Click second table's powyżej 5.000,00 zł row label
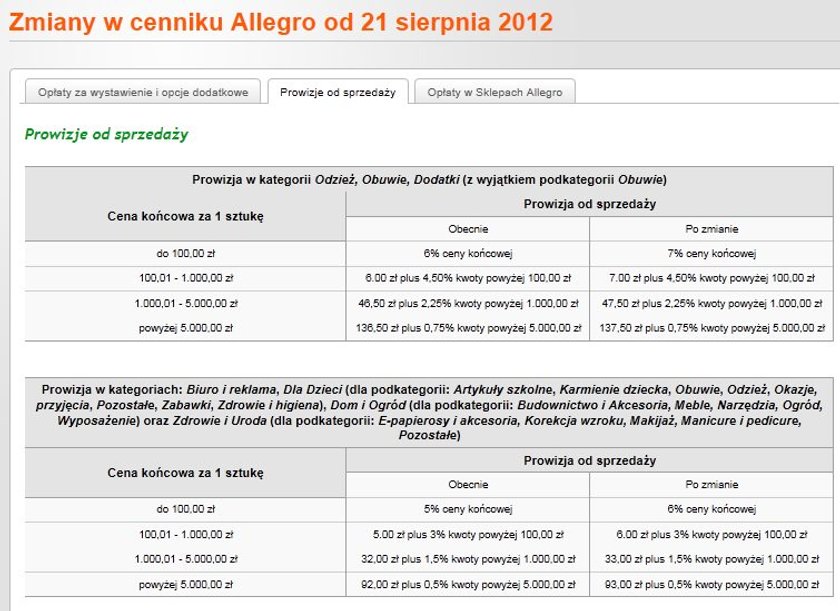The image size is (840, 611). click(185, 584)
